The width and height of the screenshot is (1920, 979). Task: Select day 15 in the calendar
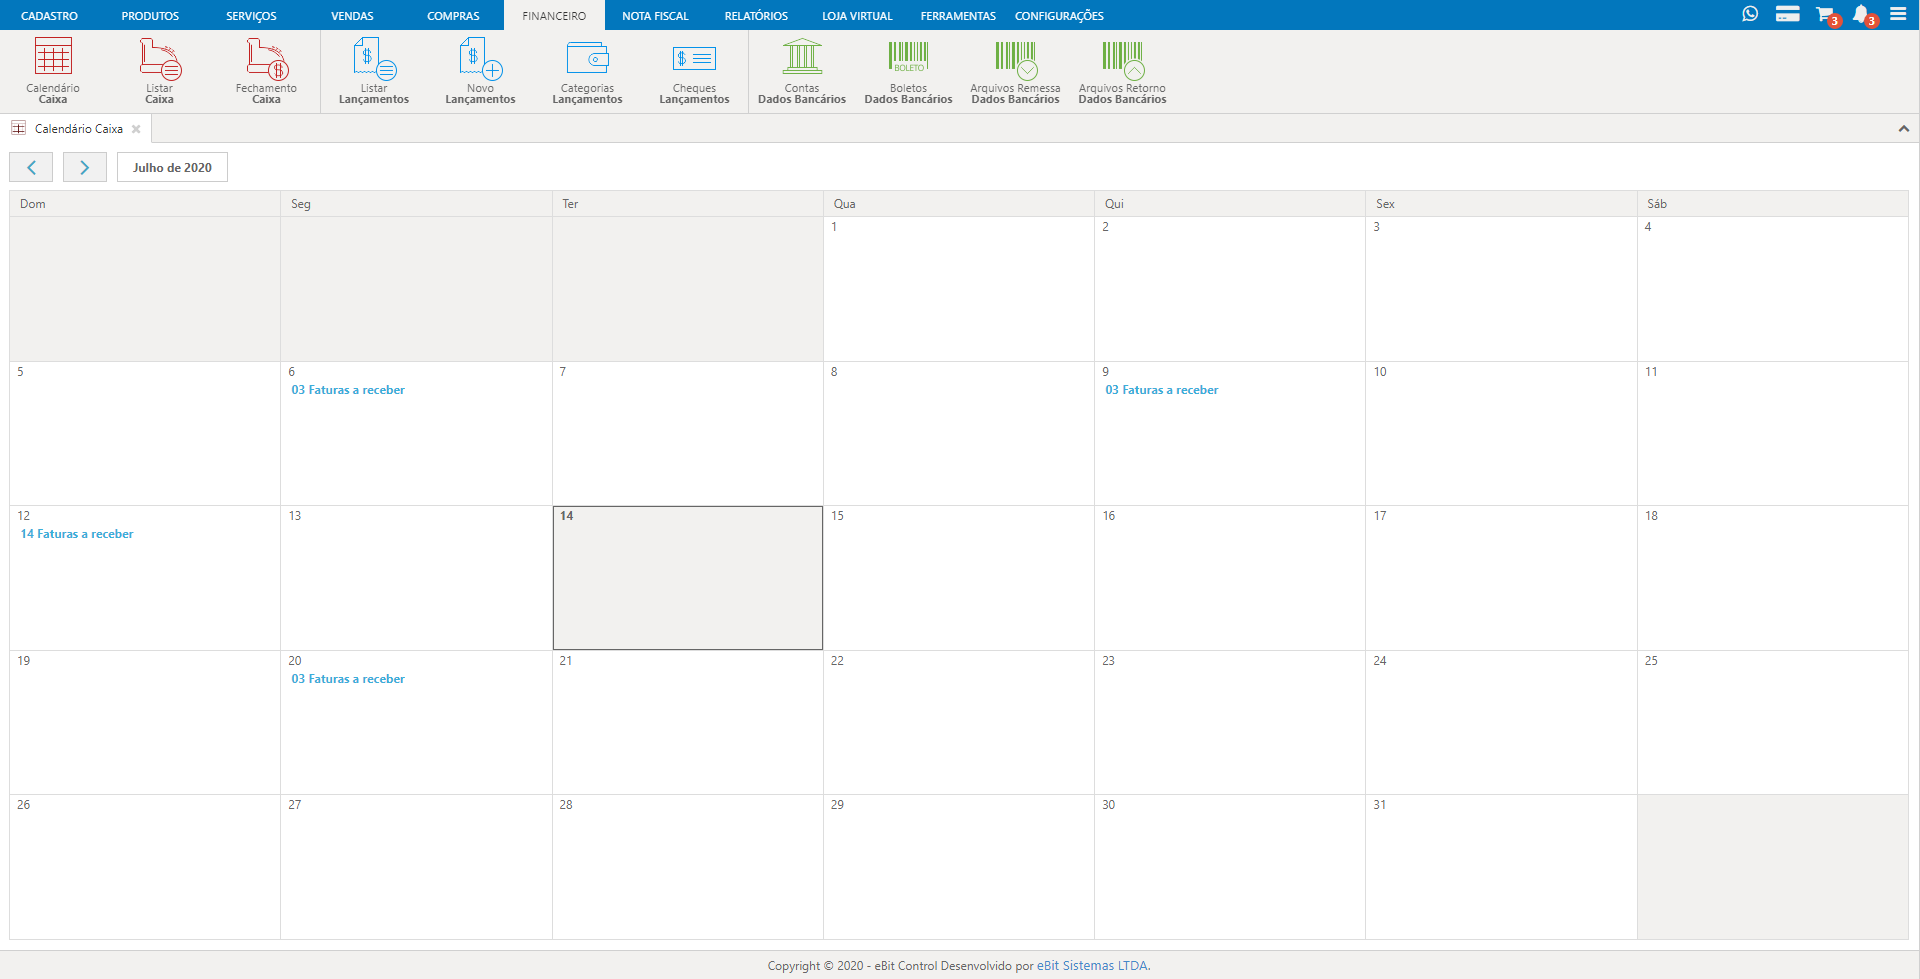959,578
